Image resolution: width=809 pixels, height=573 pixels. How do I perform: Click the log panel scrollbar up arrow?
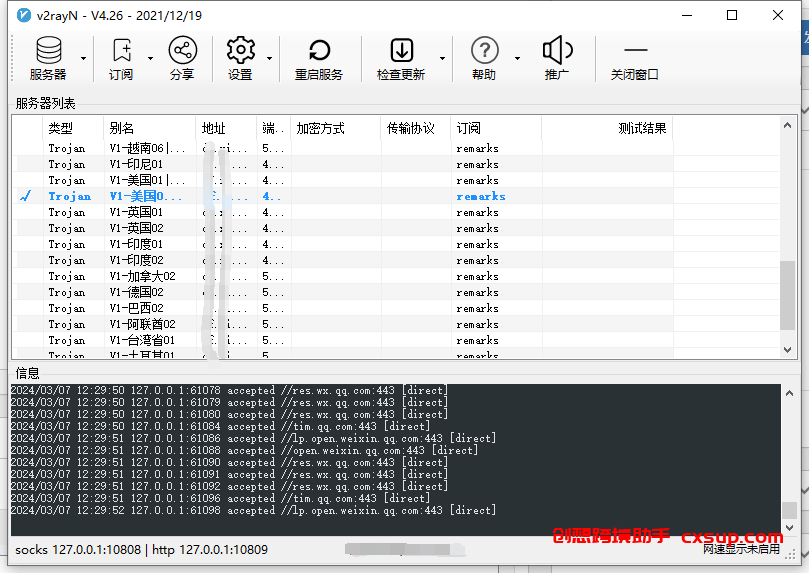789,394
